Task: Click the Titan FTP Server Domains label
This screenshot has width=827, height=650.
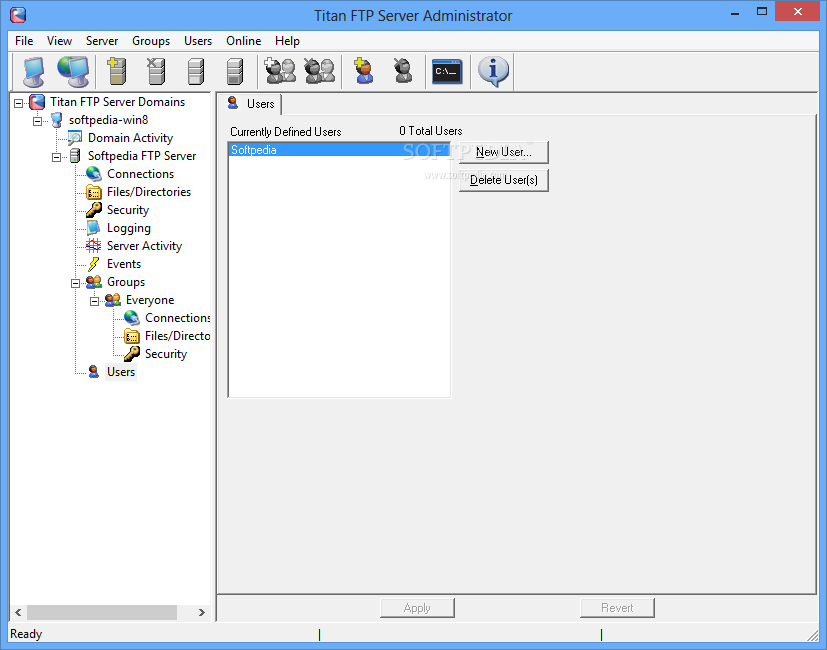Action: click(117, 102)
